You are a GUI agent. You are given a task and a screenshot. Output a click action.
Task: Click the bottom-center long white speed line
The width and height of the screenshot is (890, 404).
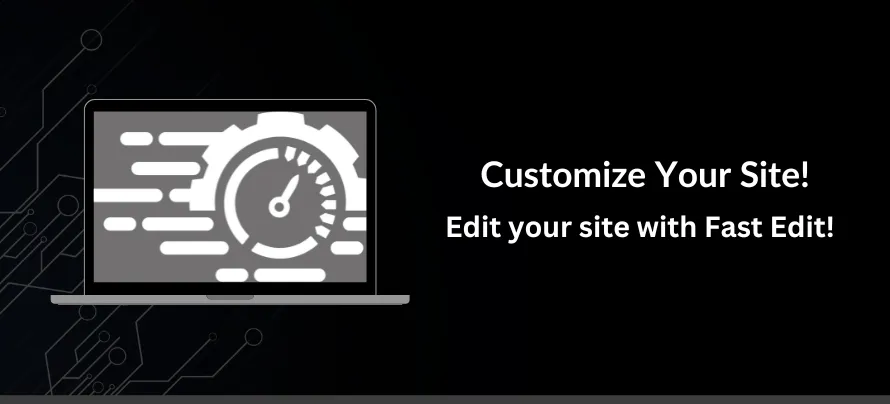pos(289,275)
